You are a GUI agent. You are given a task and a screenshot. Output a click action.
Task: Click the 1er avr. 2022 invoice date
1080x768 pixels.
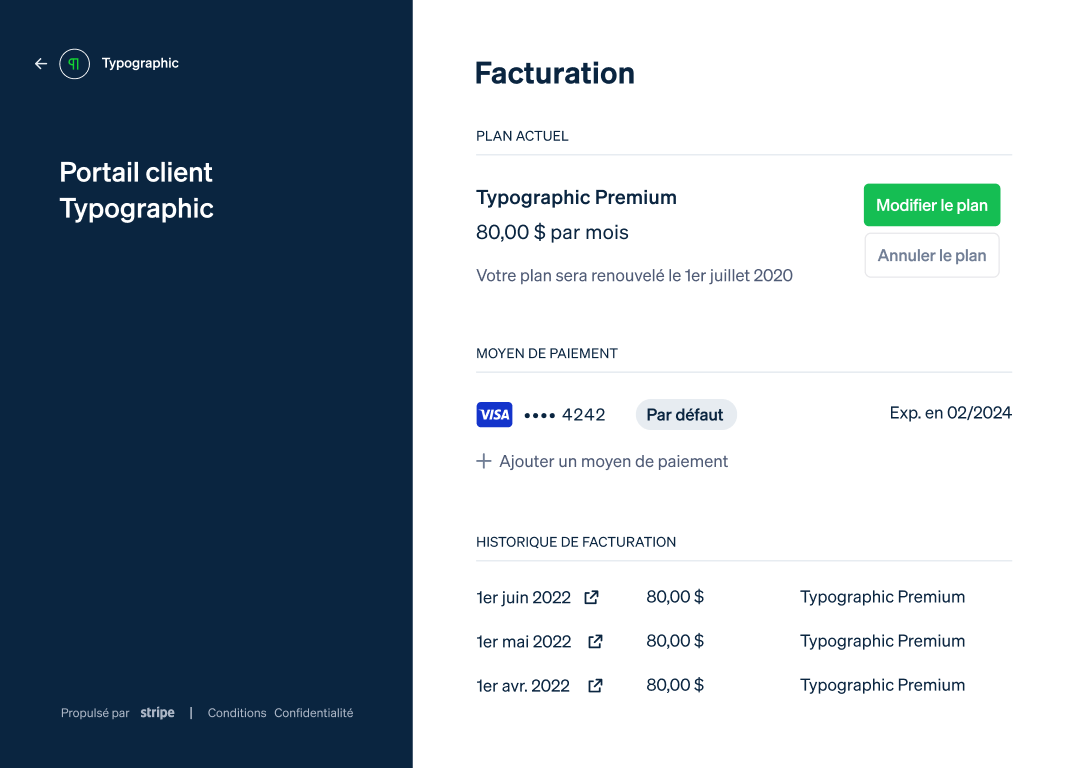pyautogui.click(x=523, y=686)
